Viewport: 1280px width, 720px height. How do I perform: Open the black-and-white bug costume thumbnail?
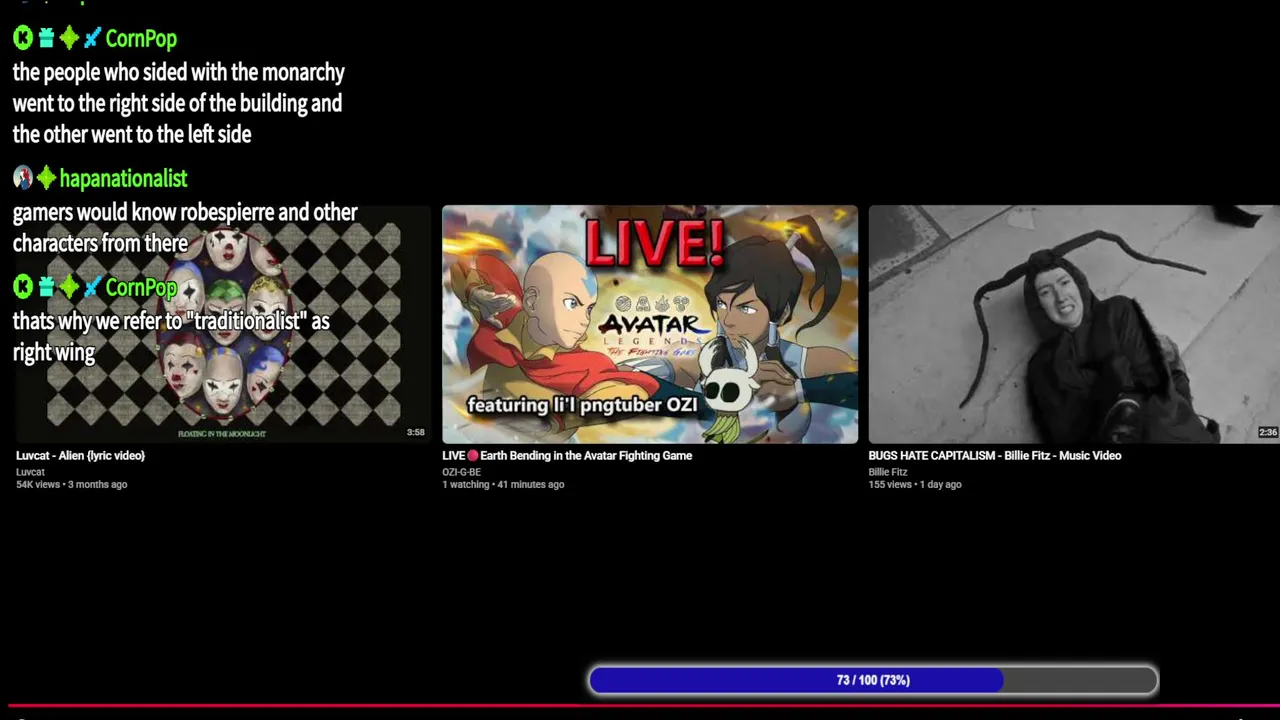tap(1074, 324)
